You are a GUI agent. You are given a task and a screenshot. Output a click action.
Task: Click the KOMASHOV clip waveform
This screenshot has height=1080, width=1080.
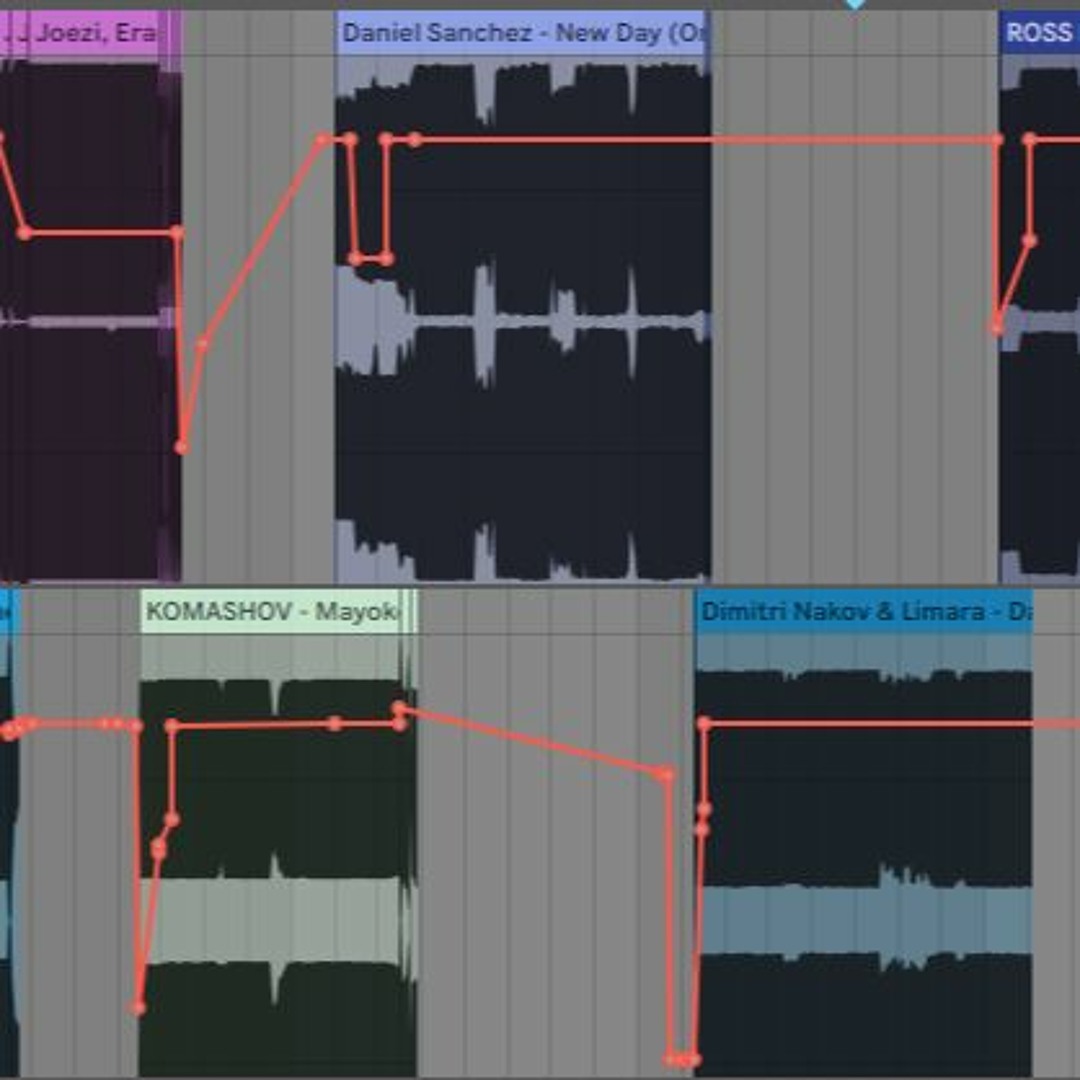(x=278, y=854)
